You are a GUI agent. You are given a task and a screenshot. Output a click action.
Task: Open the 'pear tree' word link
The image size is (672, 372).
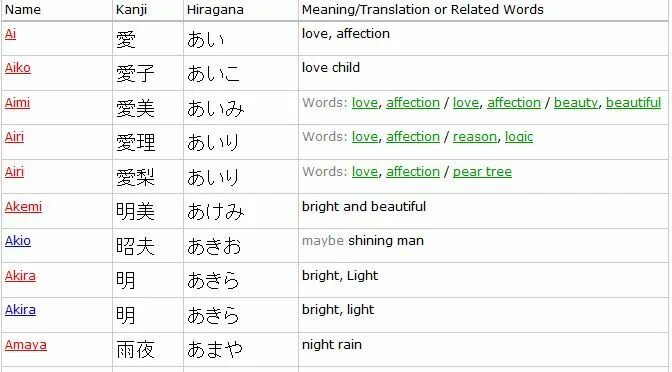(x=482, y=172)
